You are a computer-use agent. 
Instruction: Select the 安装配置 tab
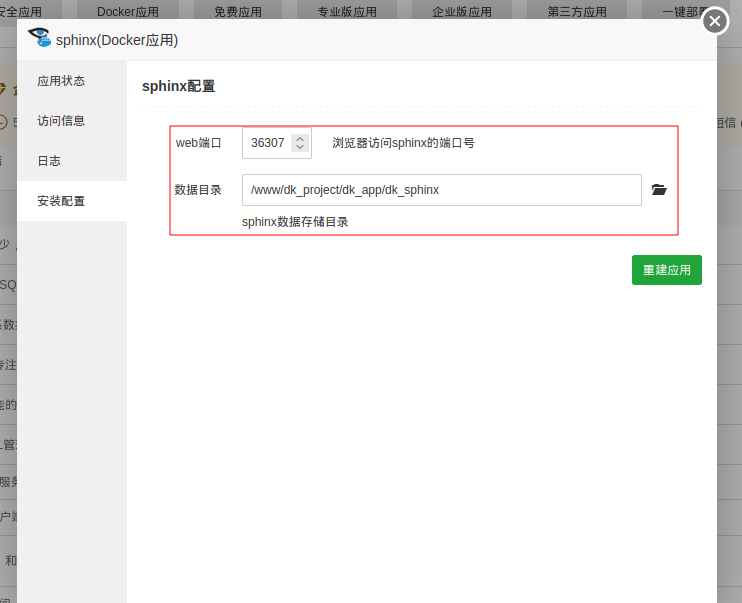pyautogui.click(x=72, y=201)
